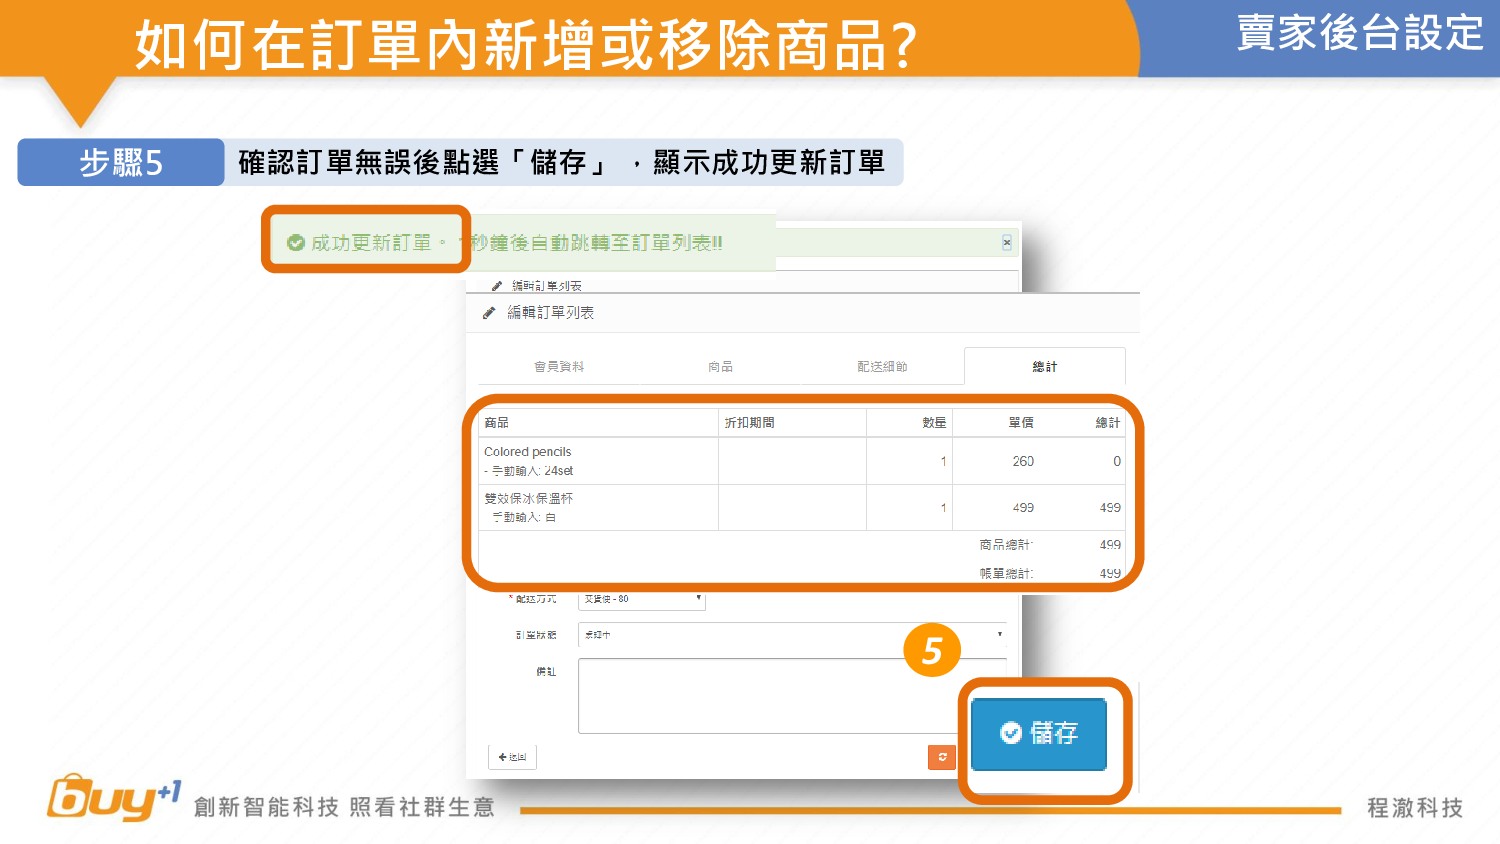Viewport: 1500px width, 844px height.
Task: Click the blue 儲存 save button
Action: pos(1039,734)
